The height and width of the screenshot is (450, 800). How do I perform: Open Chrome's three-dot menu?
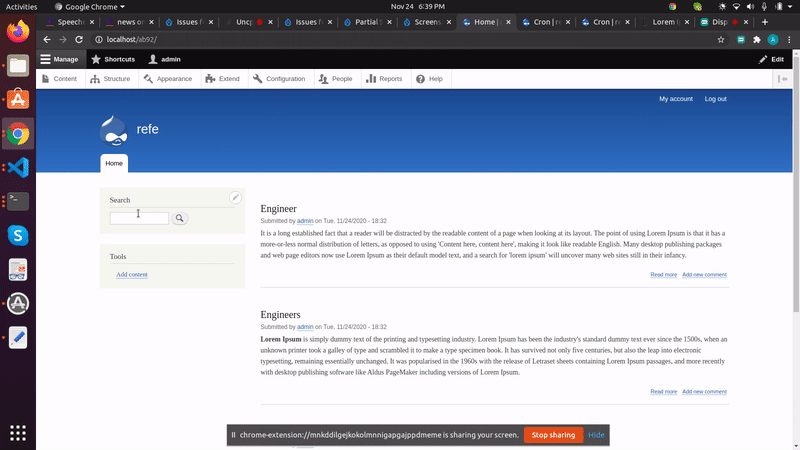point(789,39)
